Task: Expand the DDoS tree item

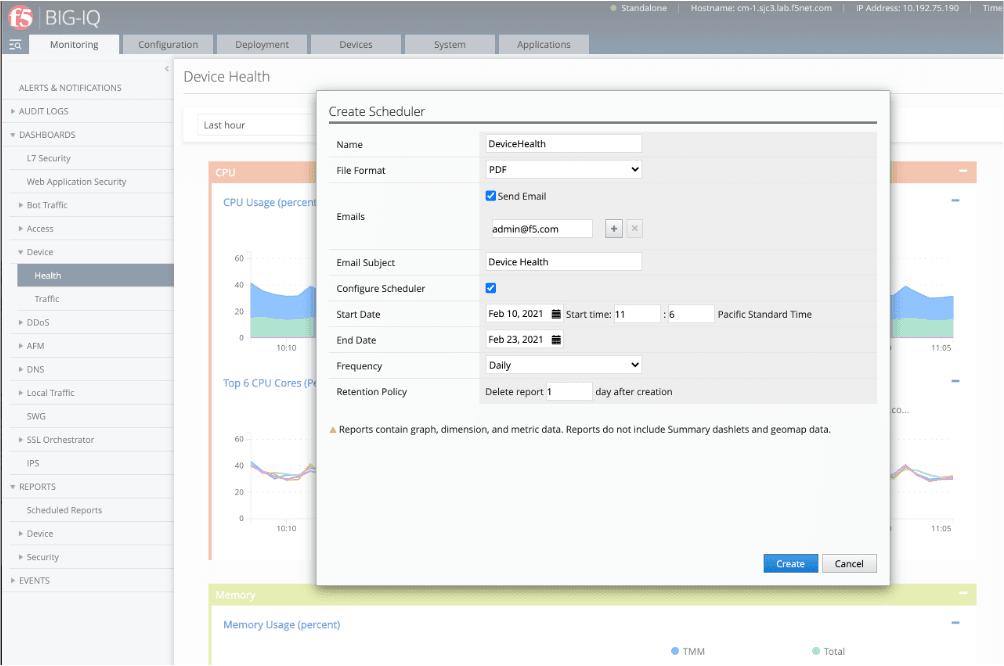Action: 40,322
